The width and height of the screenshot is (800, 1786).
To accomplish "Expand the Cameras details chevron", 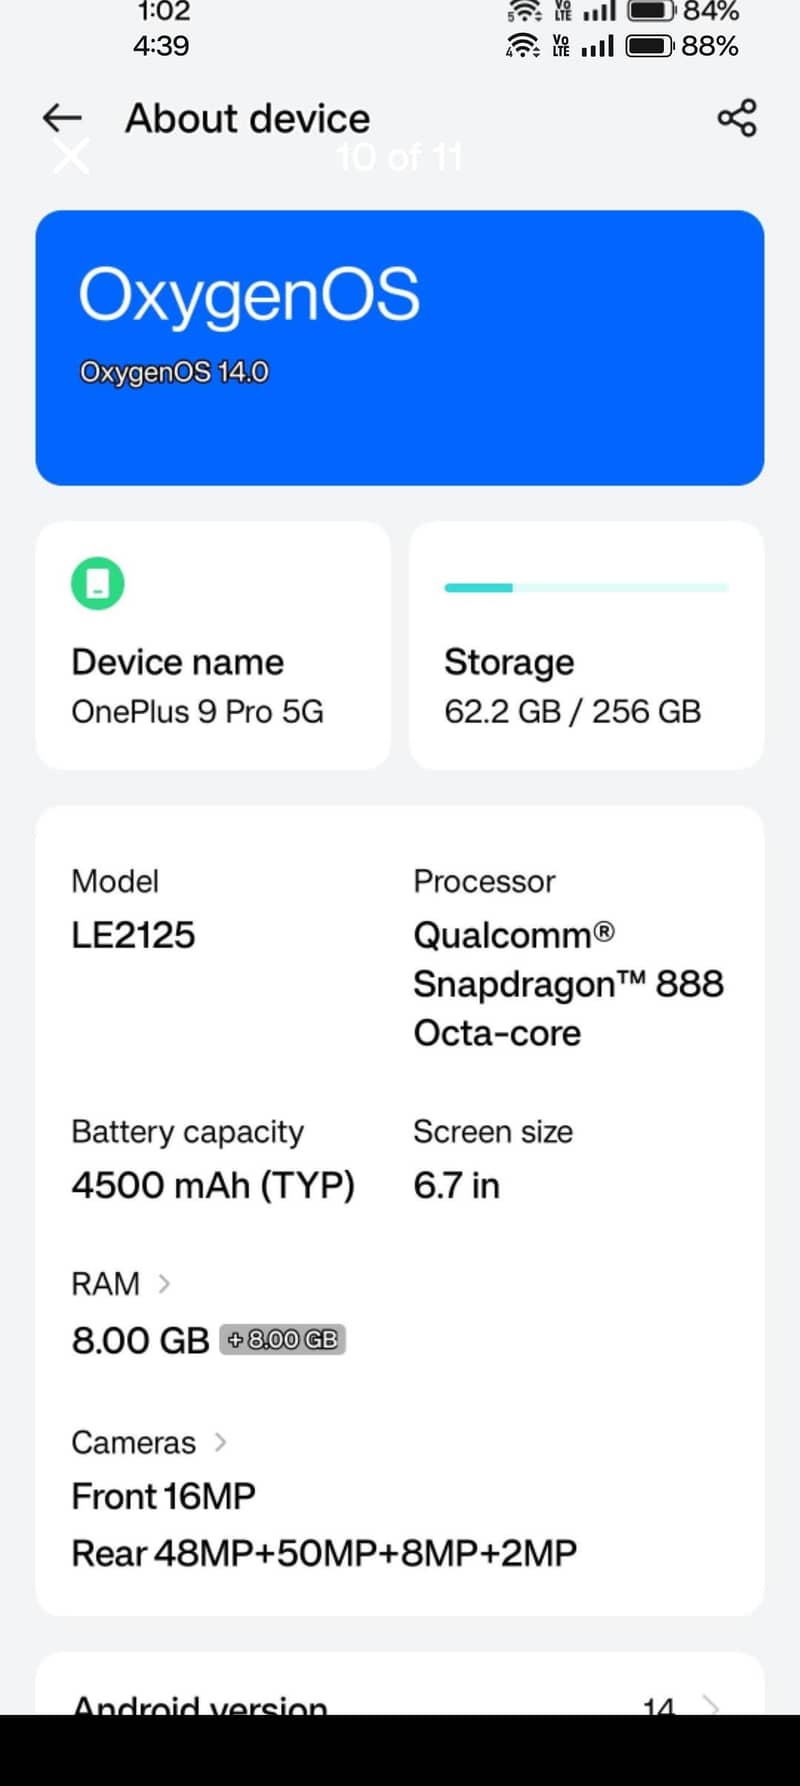I will [221, 1442].
